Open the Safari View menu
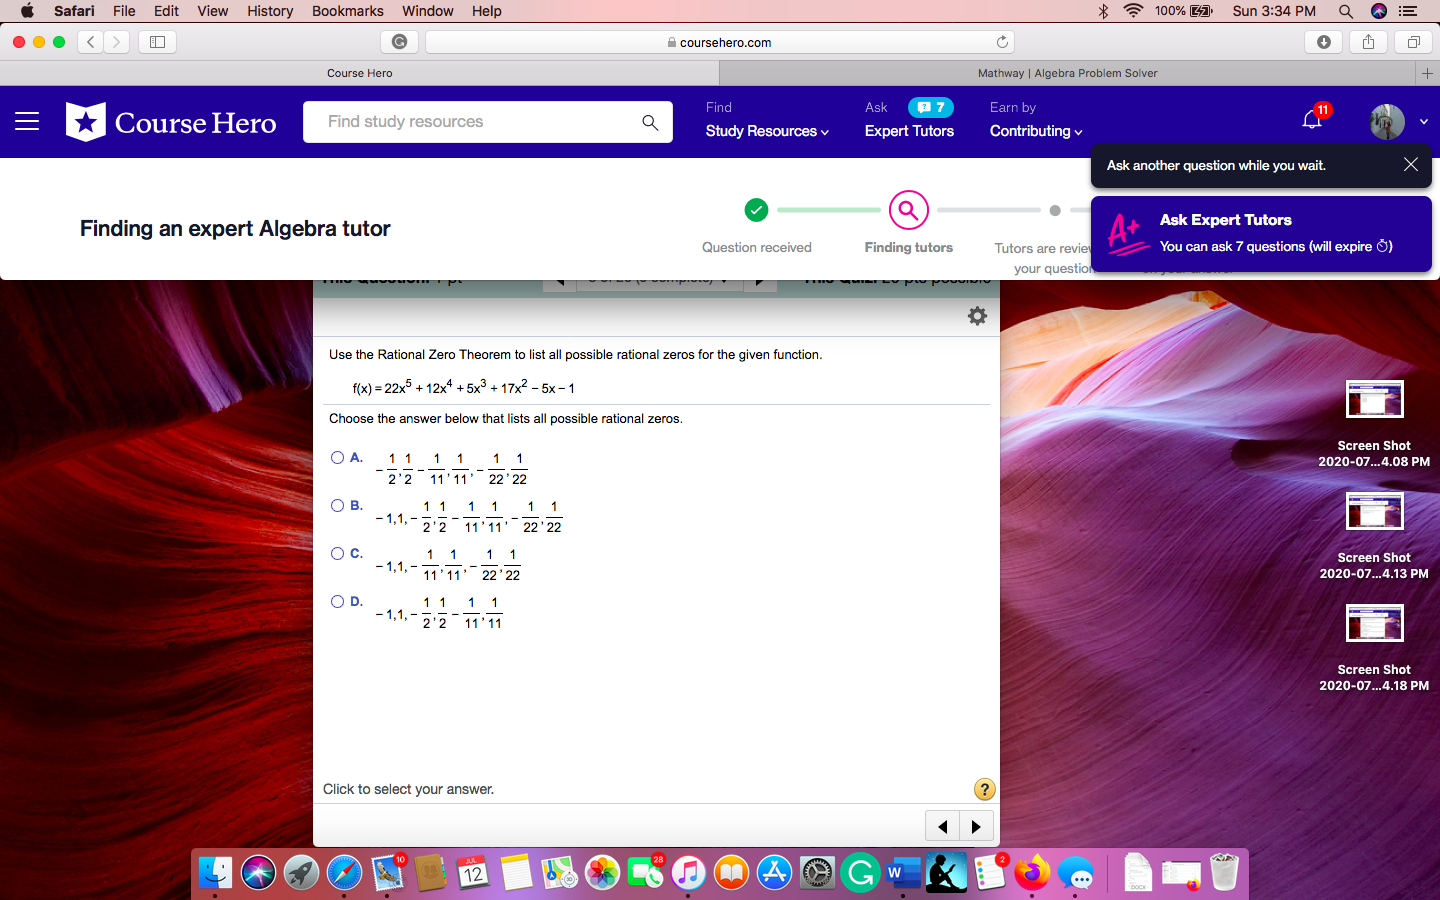This screenshot has height=900, width=1440. pos(212,11)
